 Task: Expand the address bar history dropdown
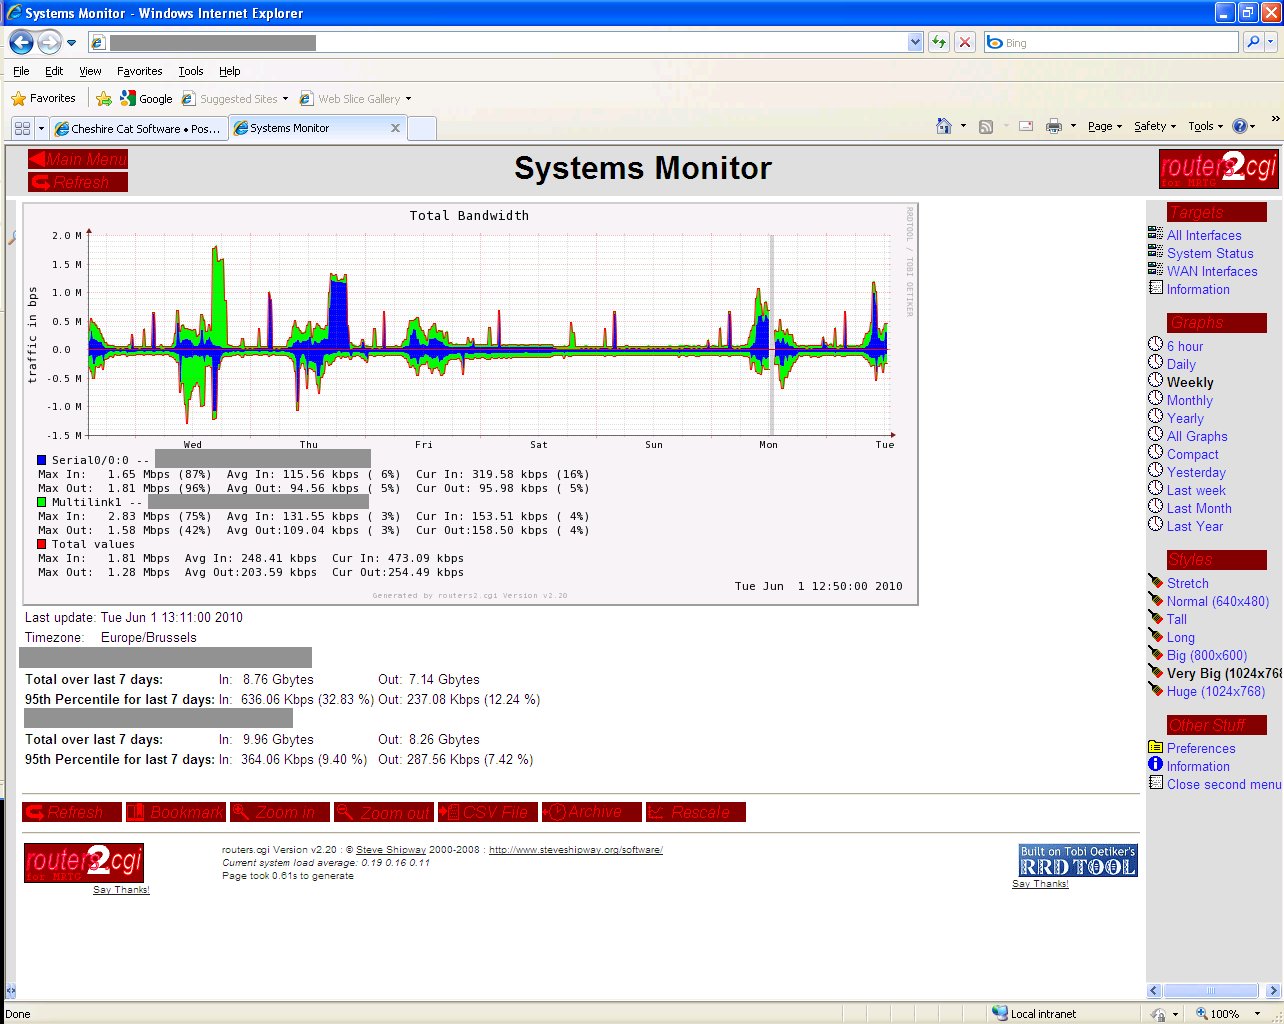[914, 42]
